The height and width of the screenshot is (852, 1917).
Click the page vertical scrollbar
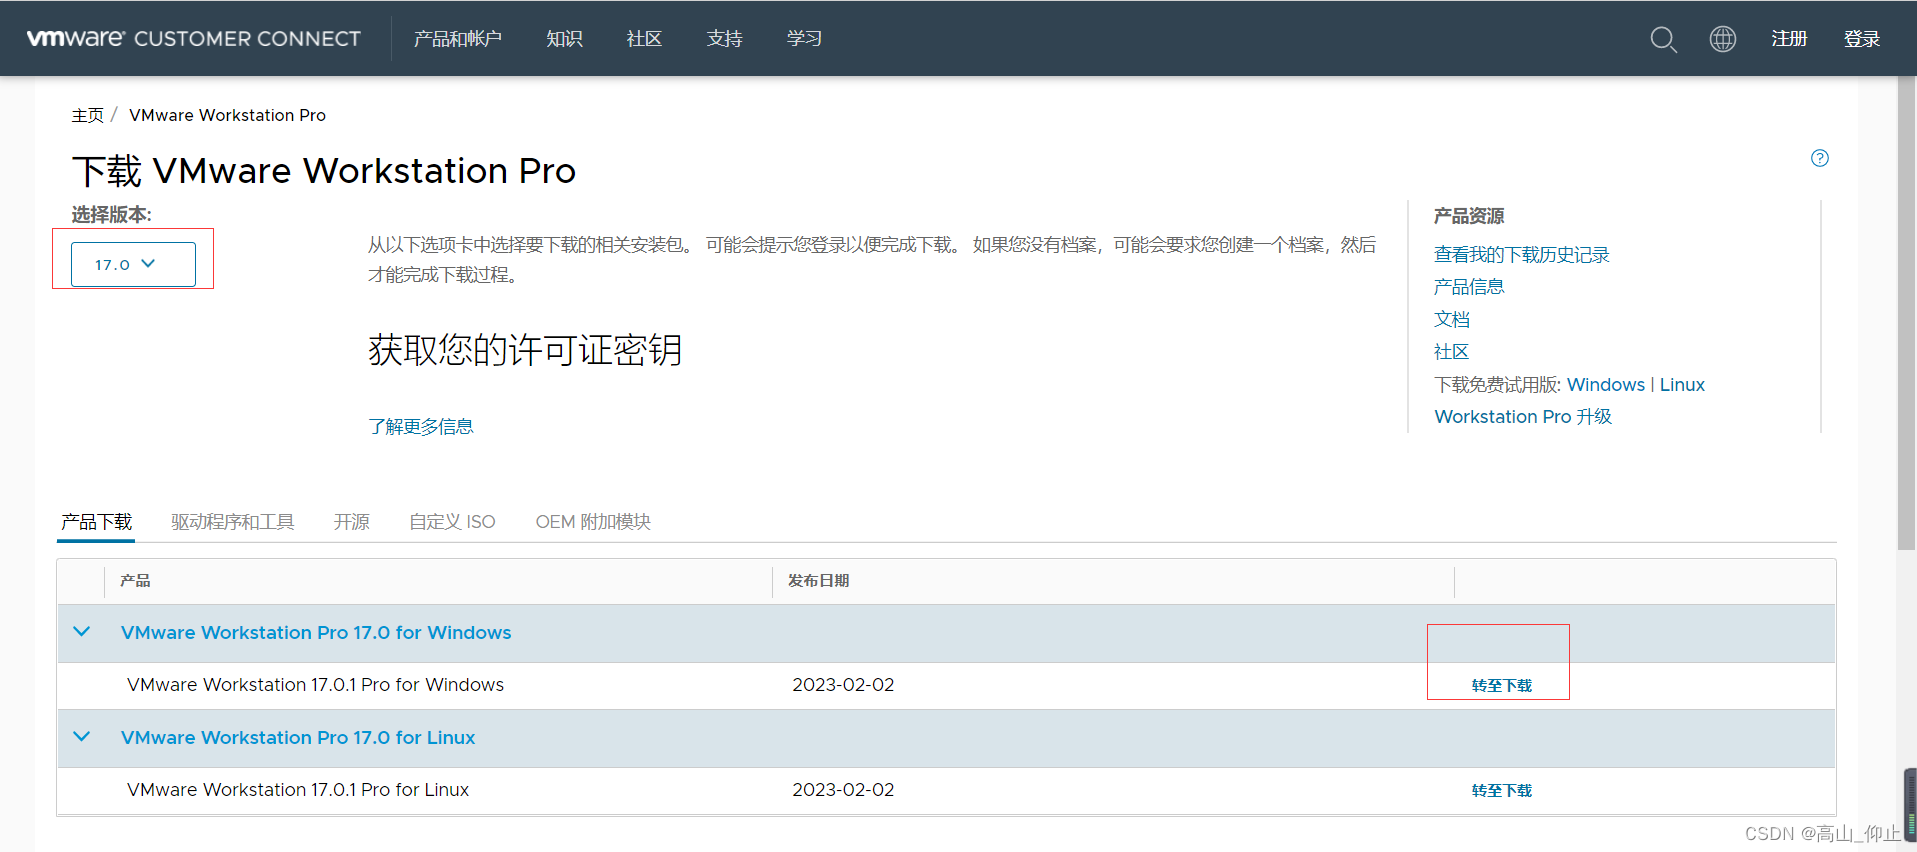[1906, 313]
